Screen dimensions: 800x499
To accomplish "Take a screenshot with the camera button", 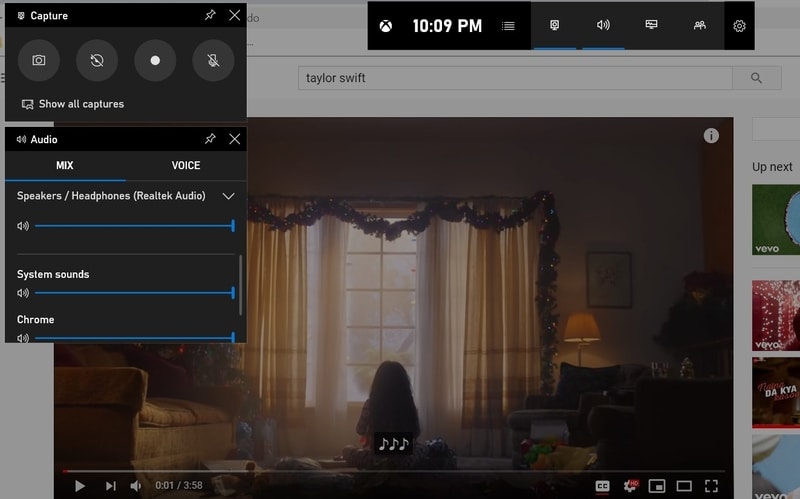I will (x=38, y=60).
